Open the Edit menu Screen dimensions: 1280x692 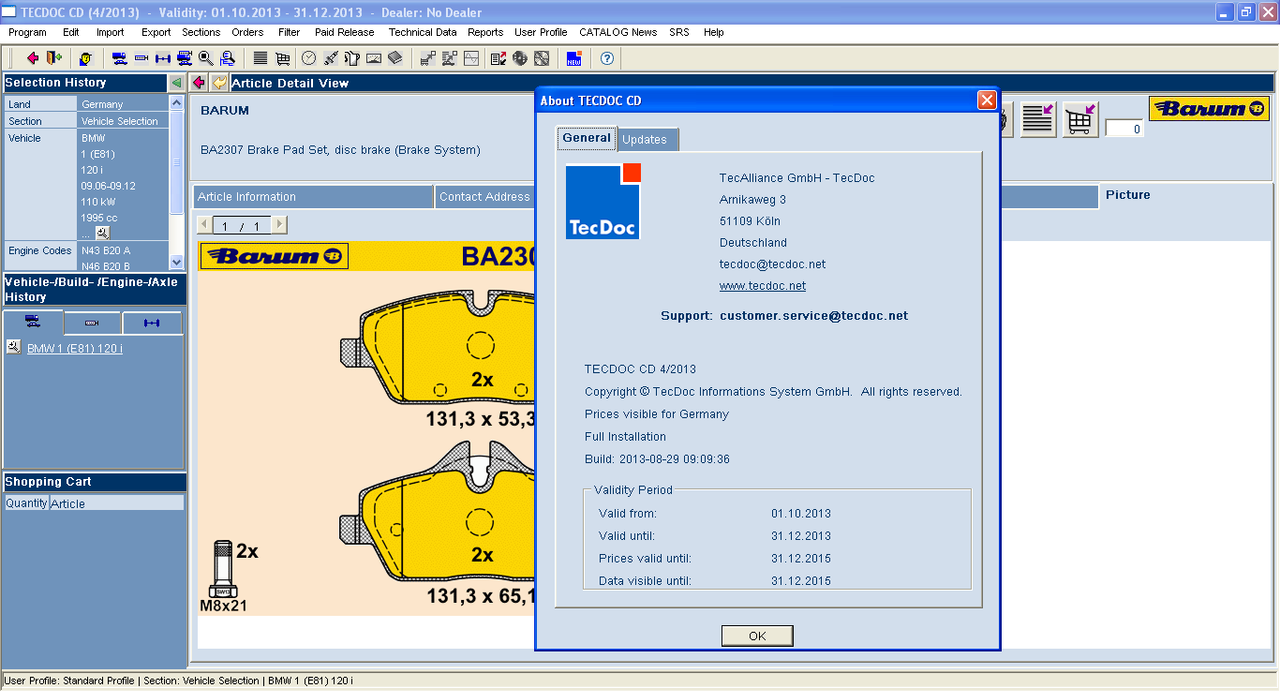pyautogui.click(x=71, y=32)
